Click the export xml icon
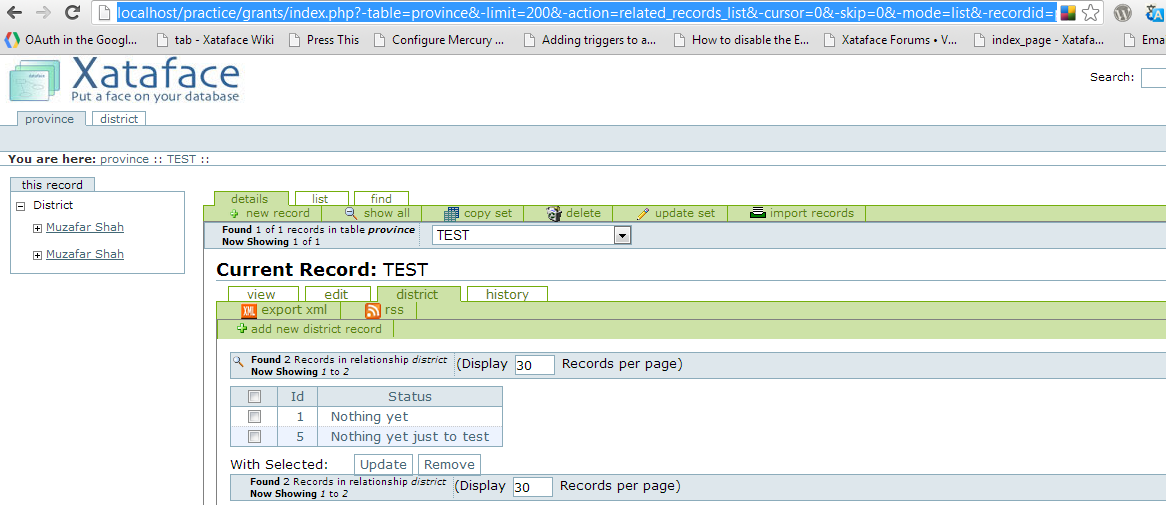The height and width of the screenshot is (505, 1166). (249, 311)
